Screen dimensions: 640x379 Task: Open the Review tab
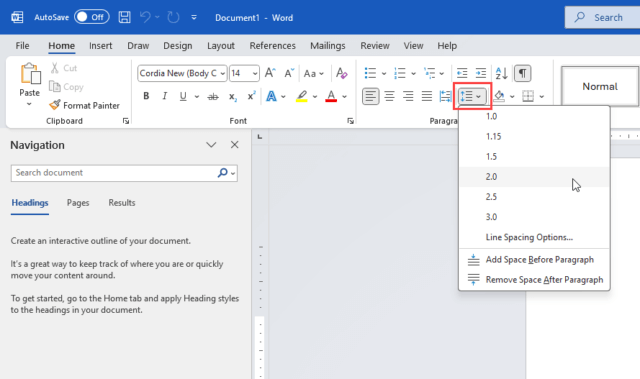click(375, 46)
